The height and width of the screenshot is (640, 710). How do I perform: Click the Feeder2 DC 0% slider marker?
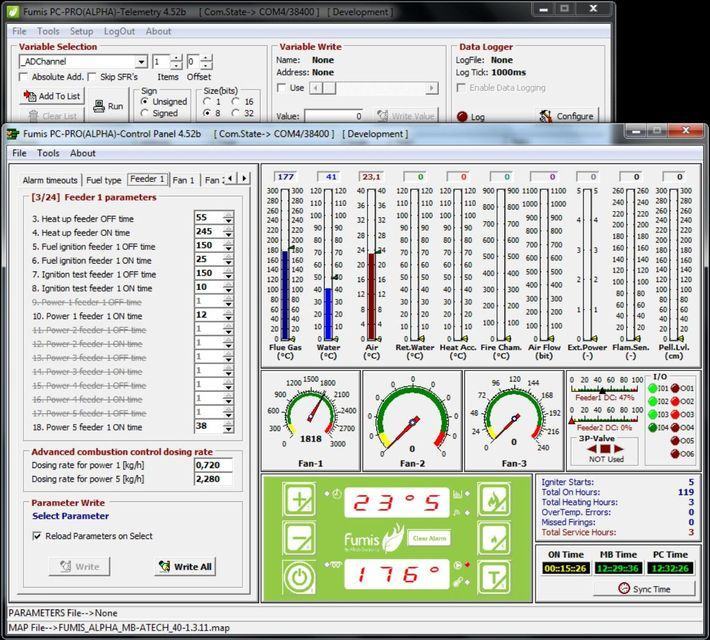pyautogui.click(x=571, y=421)
